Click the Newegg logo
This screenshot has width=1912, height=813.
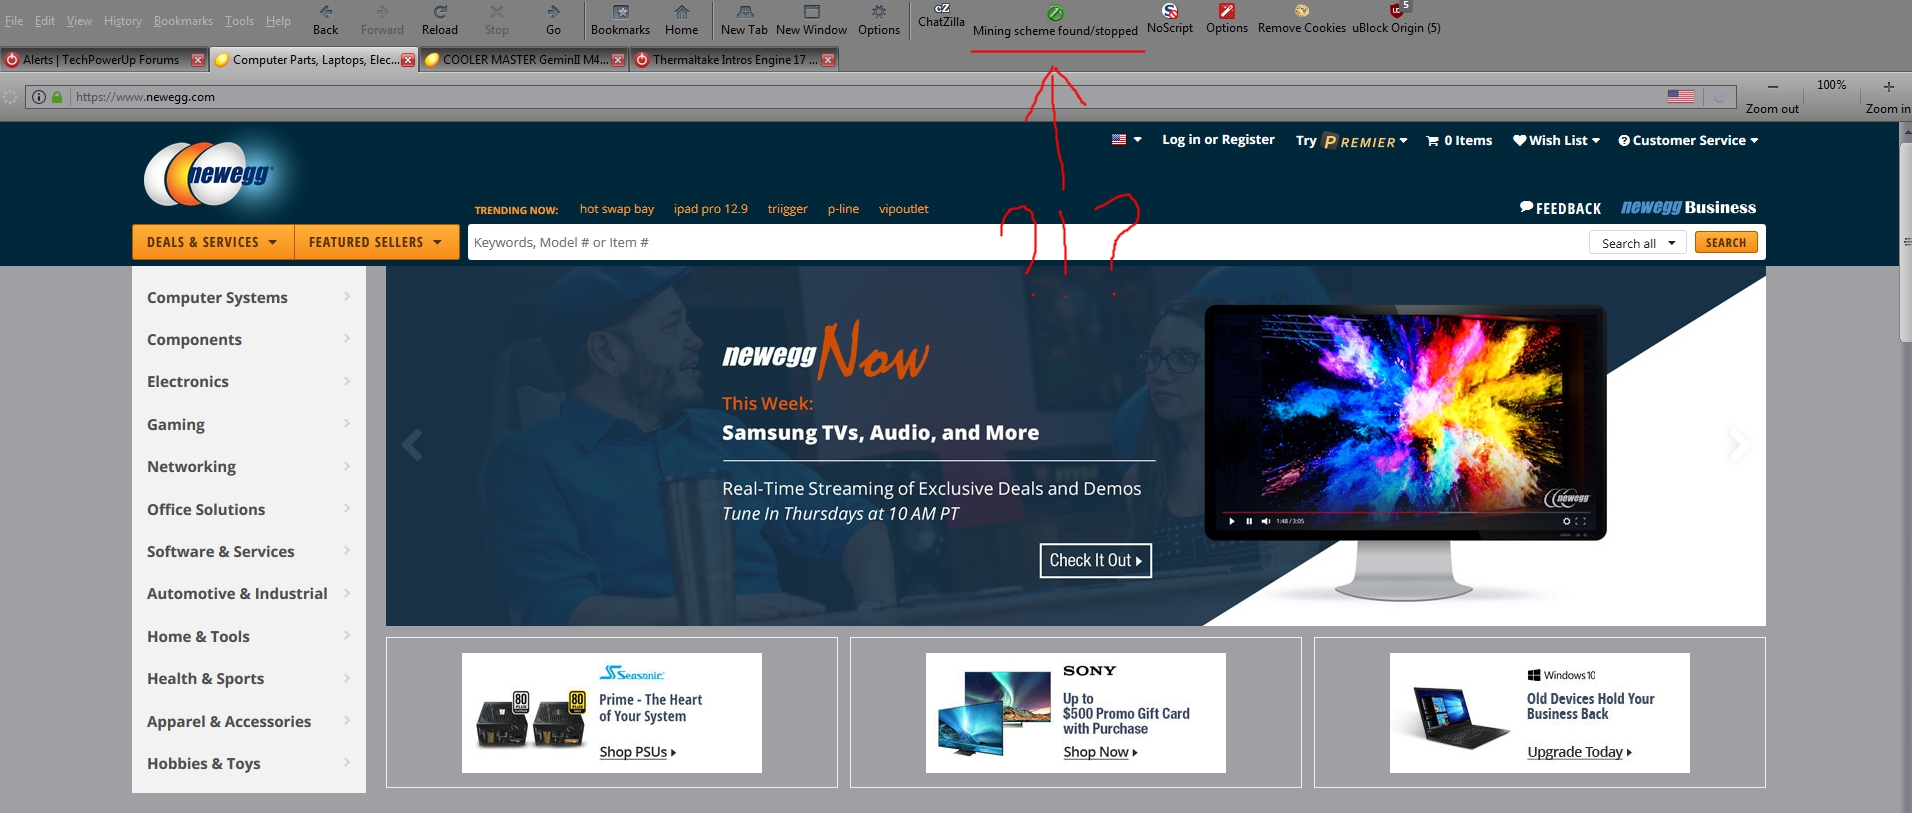(208, 174)
